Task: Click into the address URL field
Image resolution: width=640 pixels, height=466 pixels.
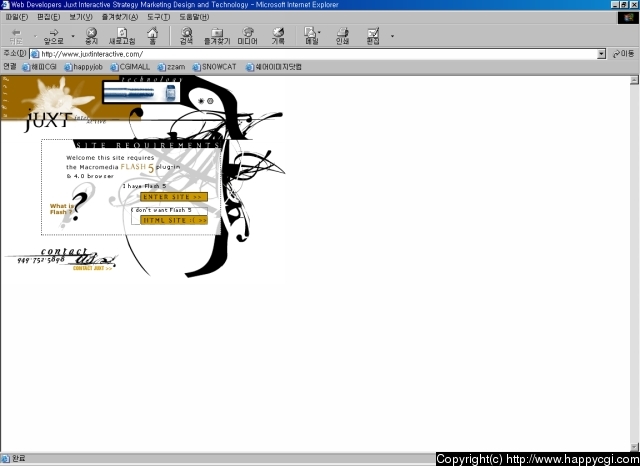Action: pyautogui.click(x=318, y=54)
